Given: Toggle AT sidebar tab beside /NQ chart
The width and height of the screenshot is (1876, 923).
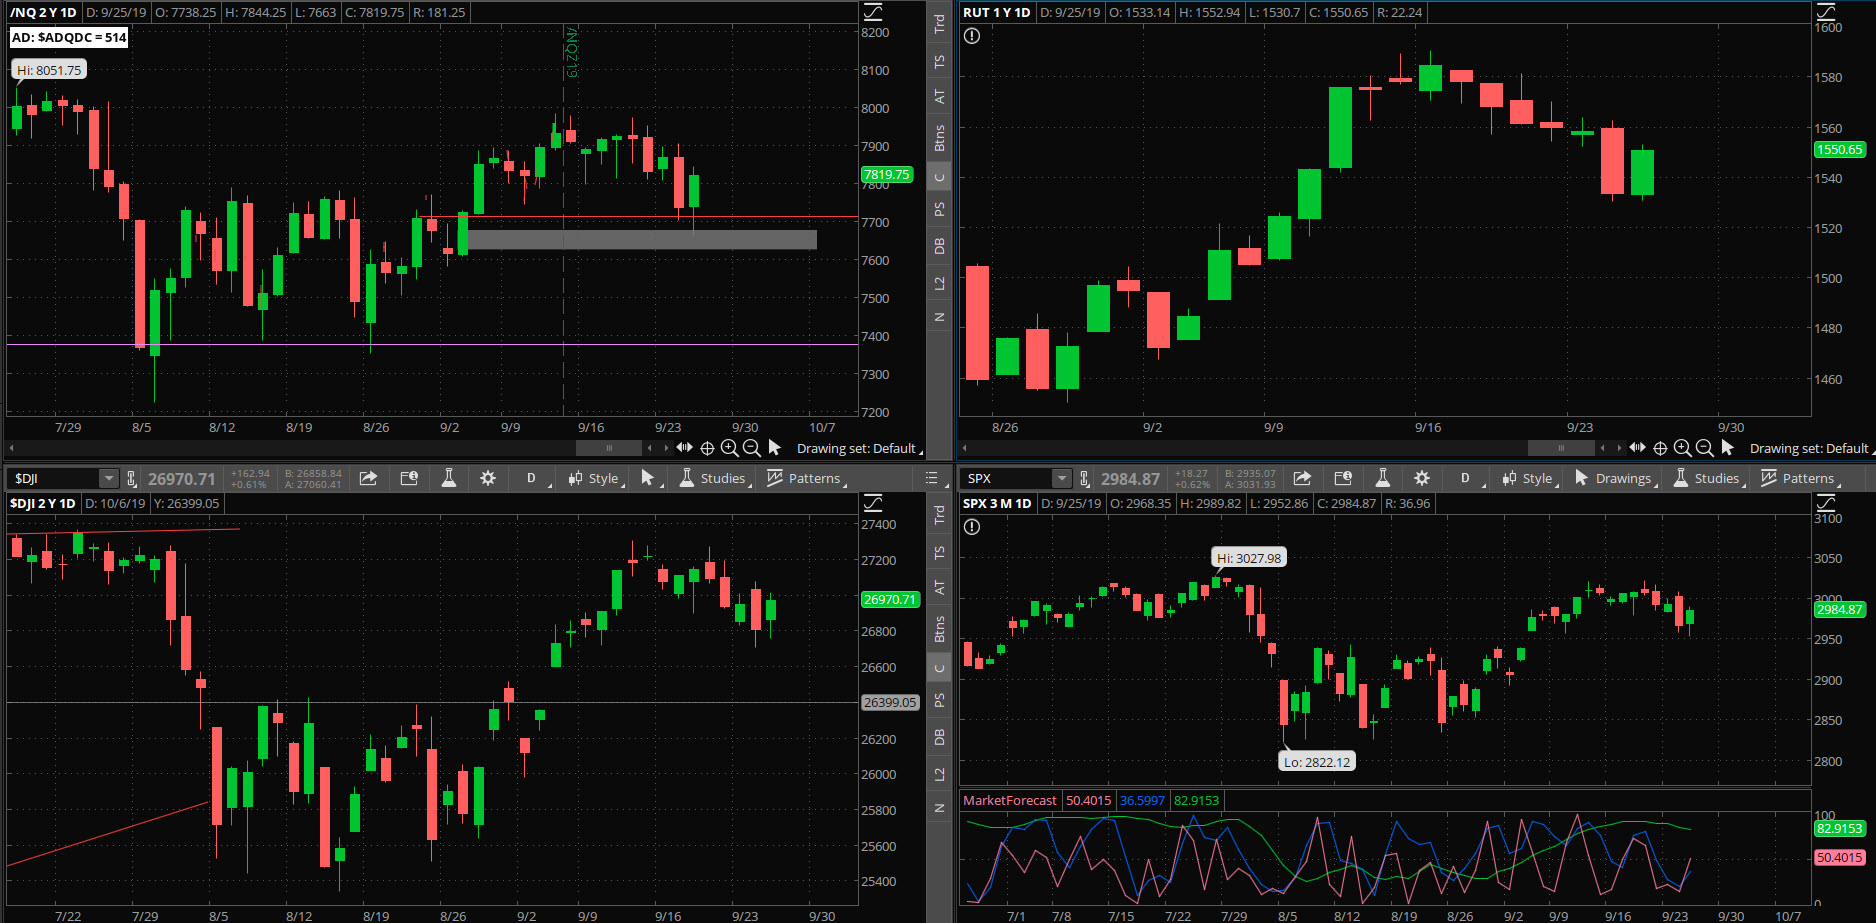Looking at the screenshot, I should 939,97.
